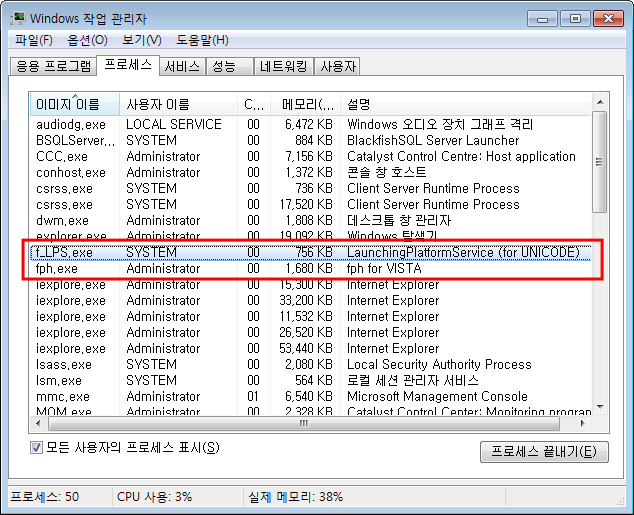Click the Task Manager title bar icon
Image resolution: width=634 pixels, height=515 pixels.
click(18, 19)
